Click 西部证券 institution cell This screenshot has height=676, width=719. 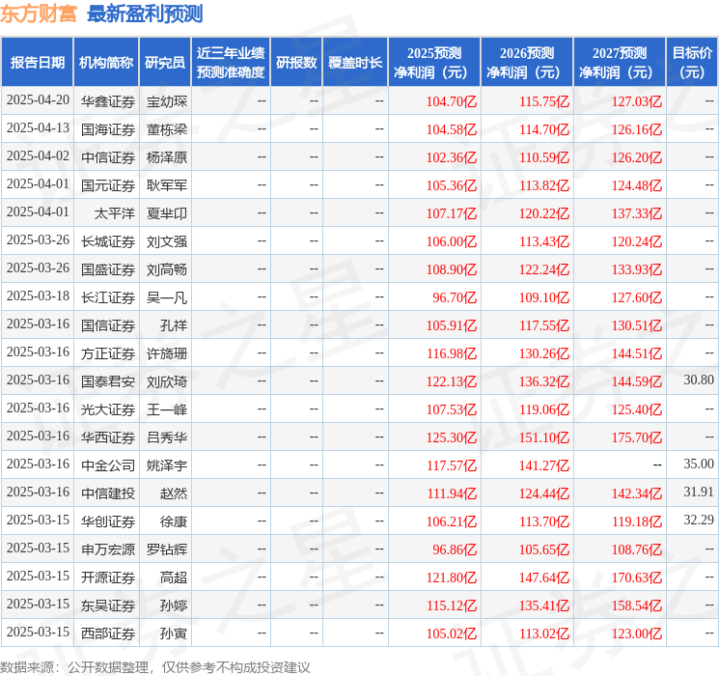click(108, 633)
